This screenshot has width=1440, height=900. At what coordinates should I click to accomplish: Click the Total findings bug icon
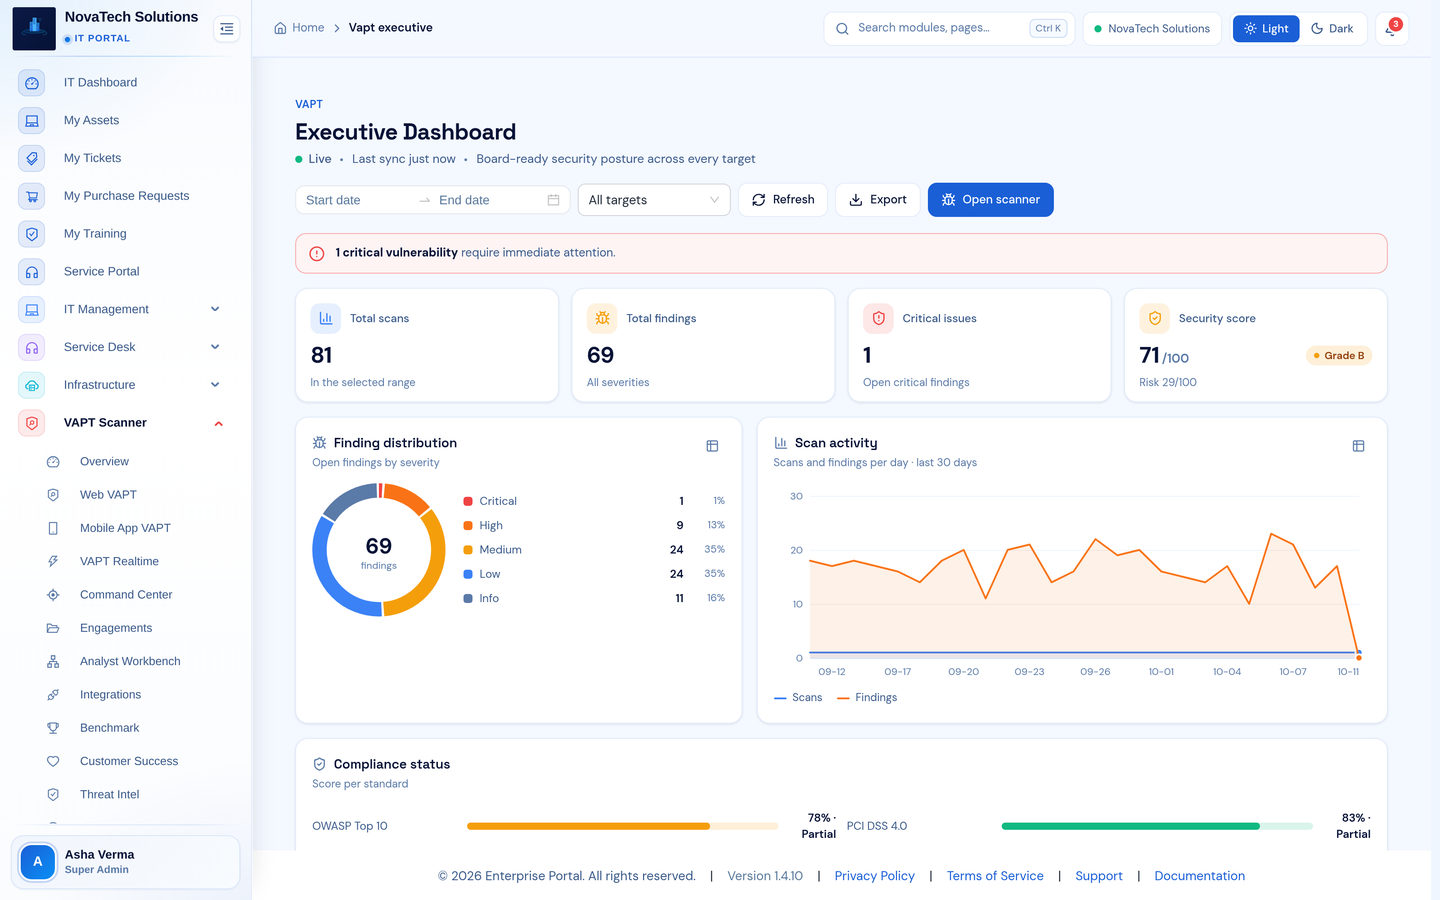tap(602, 318)
